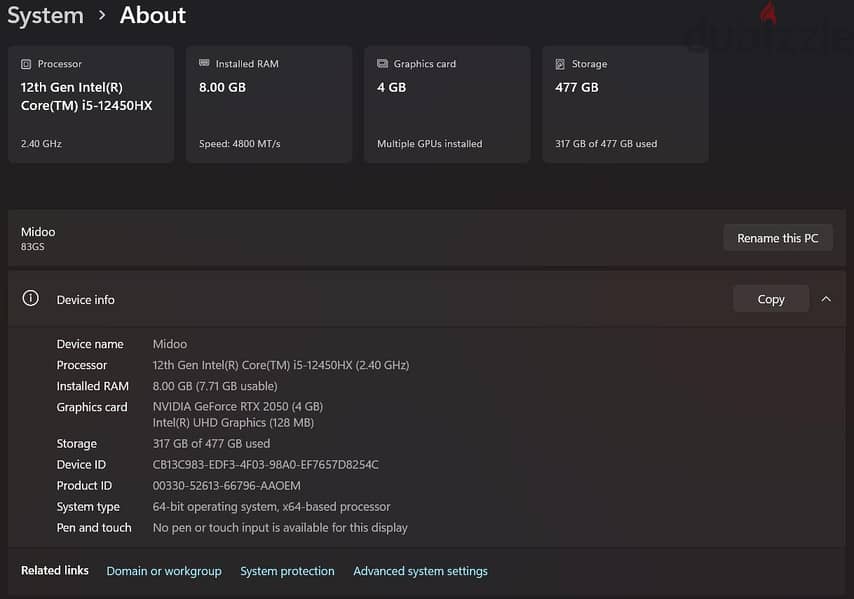Click the breadcrumb chevron after System
Image resolution: width=854 pixels, height=599 pixels.
point(102,15)
